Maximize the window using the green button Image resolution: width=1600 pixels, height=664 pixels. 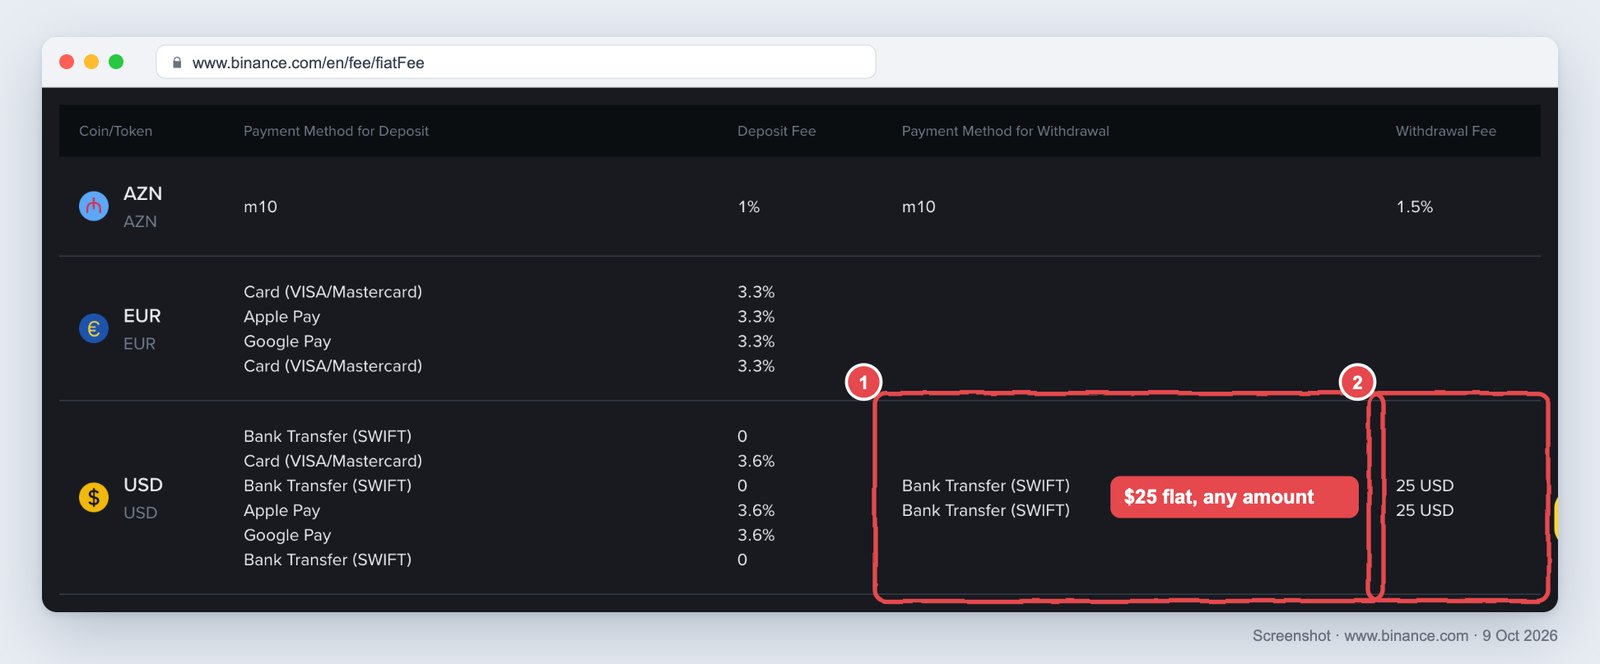tap(116, 62)
